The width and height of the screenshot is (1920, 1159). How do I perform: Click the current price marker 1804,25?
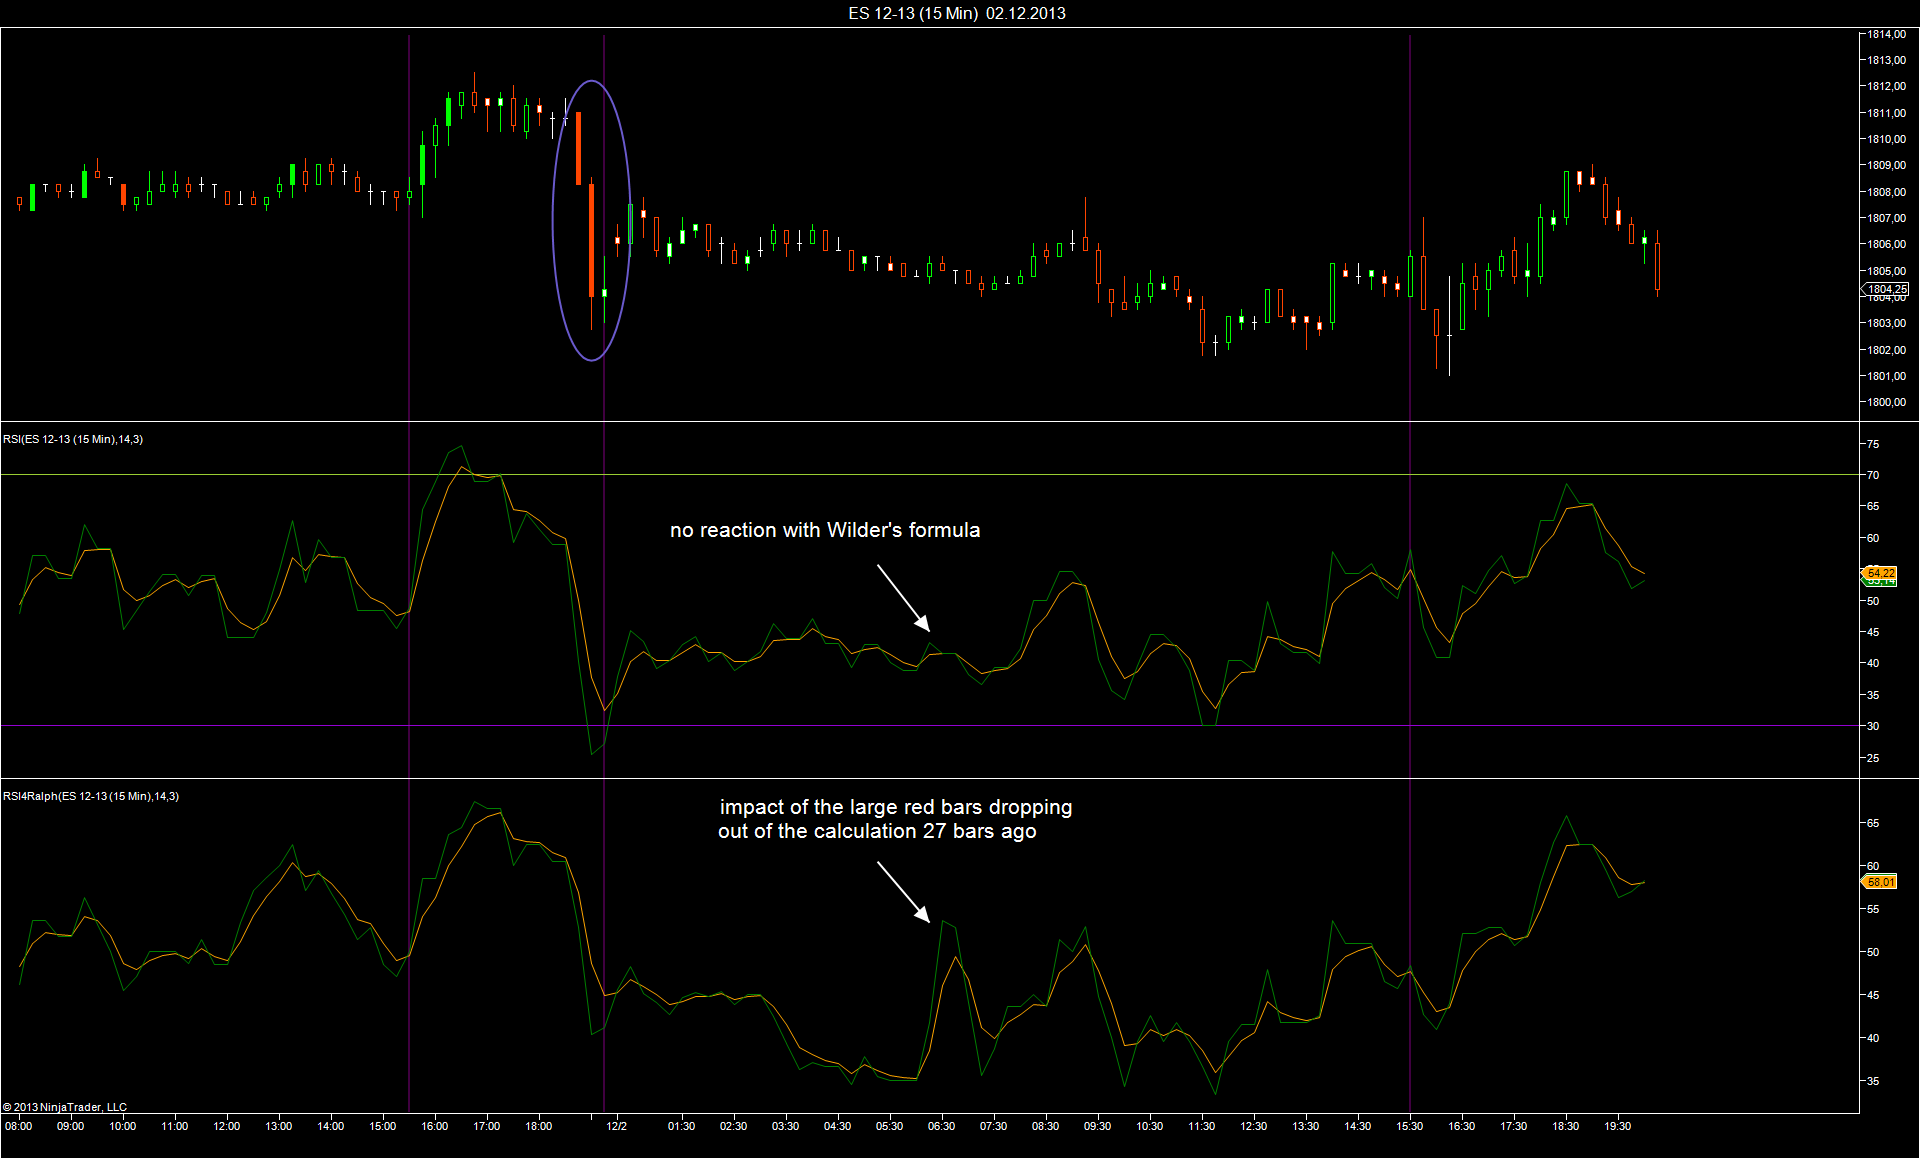(x=1887, y=289)
